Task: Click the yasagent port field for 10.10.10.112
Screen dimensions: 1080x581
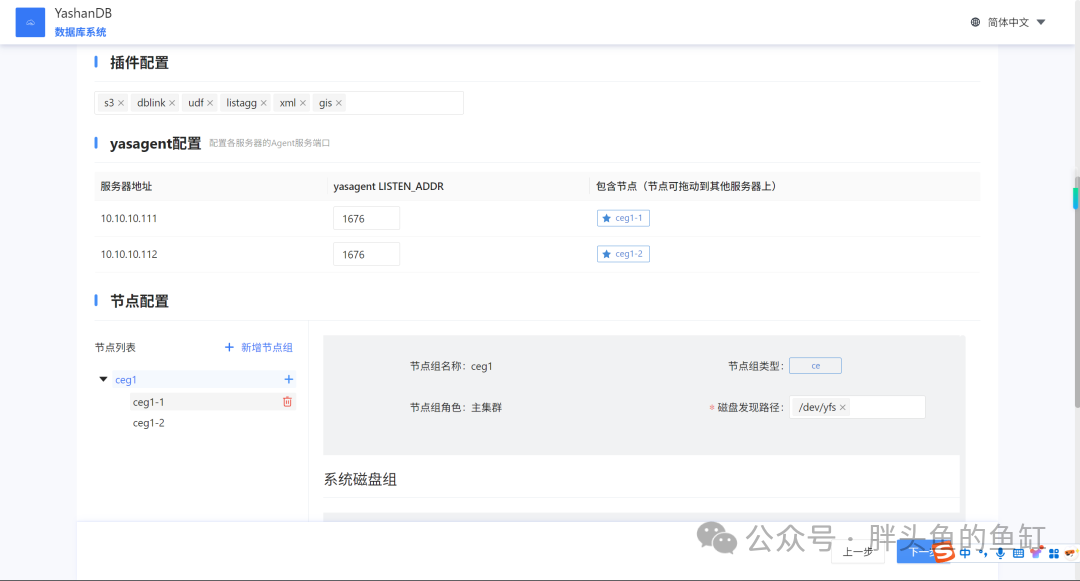Action: 366,255
